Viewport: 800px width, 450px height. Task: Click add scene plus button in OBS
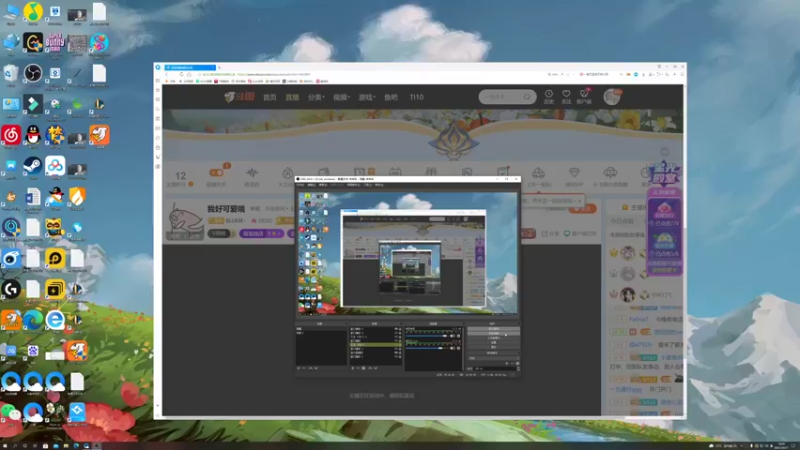(x=299, y=368)
